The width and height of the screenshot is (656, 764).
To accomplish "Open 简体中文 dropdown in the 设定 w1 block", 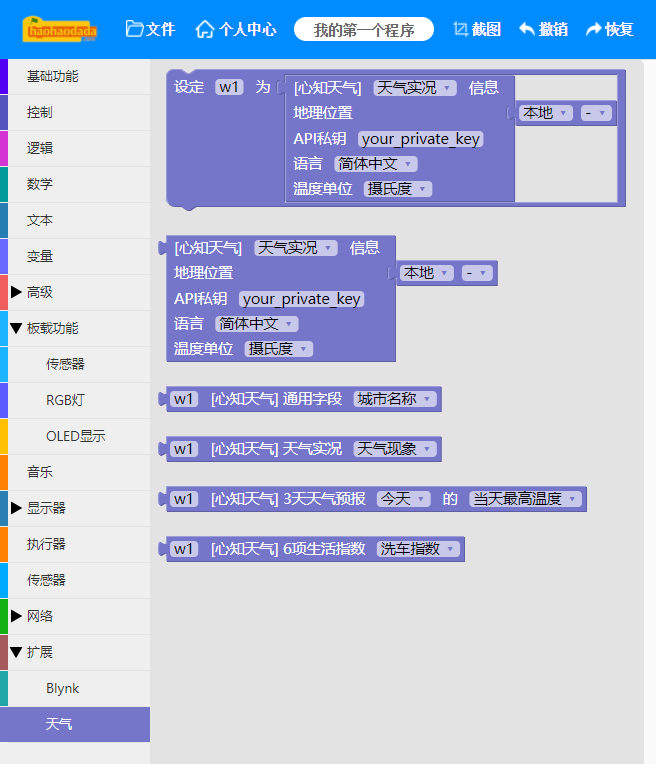I will point(376,164).
